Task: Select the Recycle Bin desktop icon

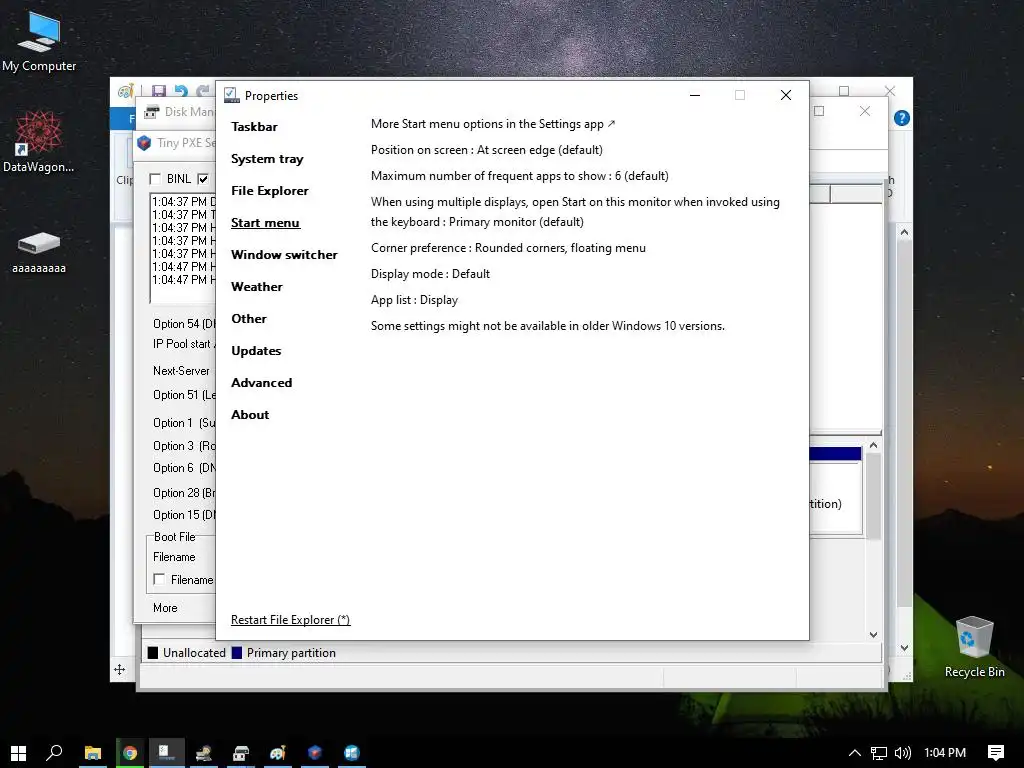Action: pos(974,647)
